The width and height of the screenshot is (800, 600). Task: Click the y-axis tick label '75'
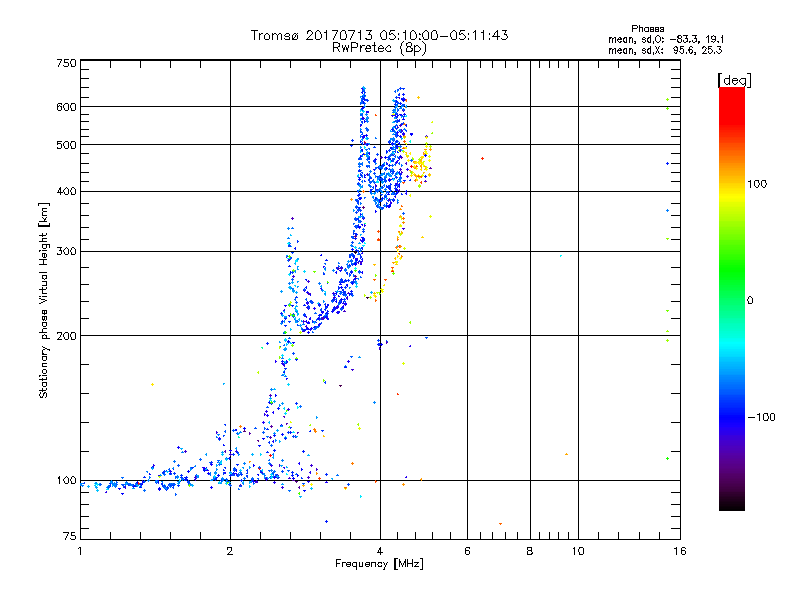70,536
